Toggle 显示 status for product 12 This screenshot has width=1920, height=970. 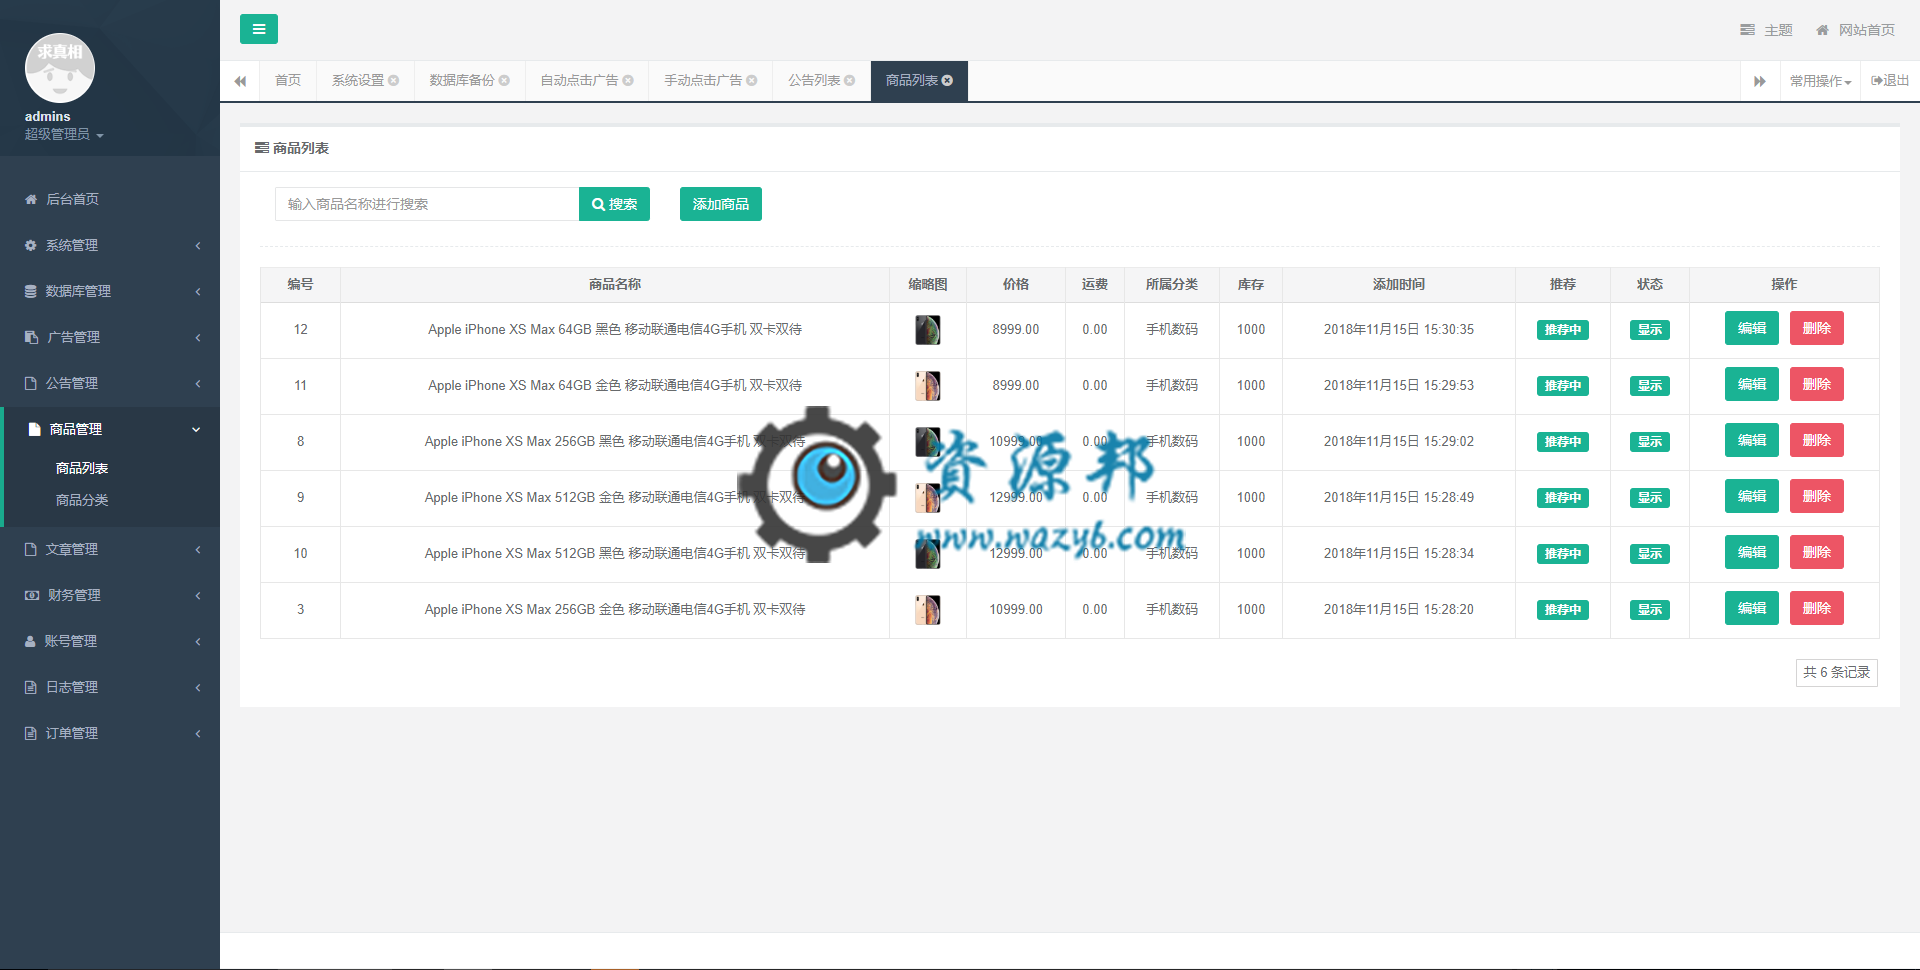tap(1650, 330)
